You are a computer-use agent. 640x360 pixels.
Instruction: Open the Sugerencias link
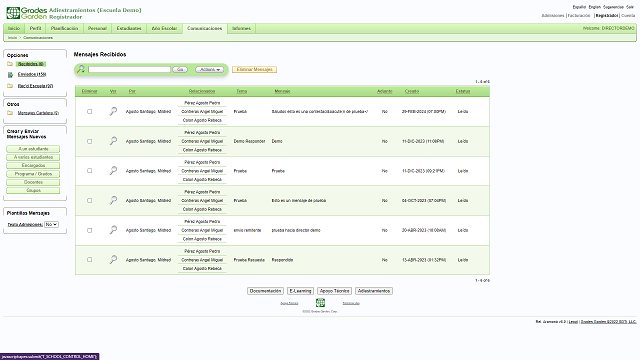tap(613, 7)
